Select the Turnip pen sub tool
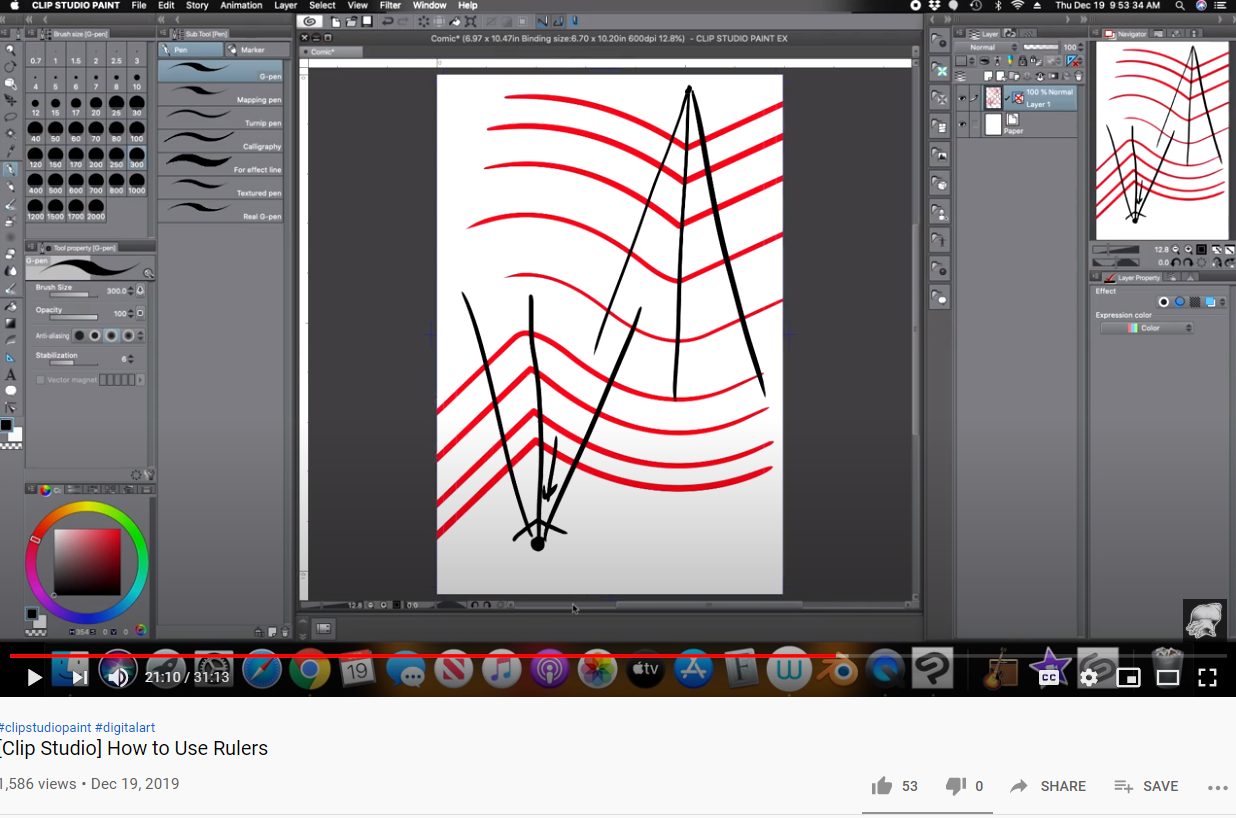The image size is (1236, 818). coord(220,117)
